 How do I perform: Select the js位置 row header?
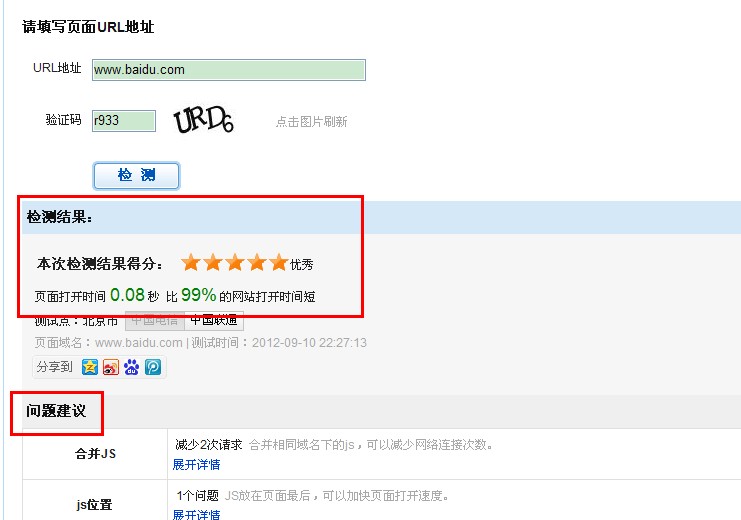pos(94,505)
